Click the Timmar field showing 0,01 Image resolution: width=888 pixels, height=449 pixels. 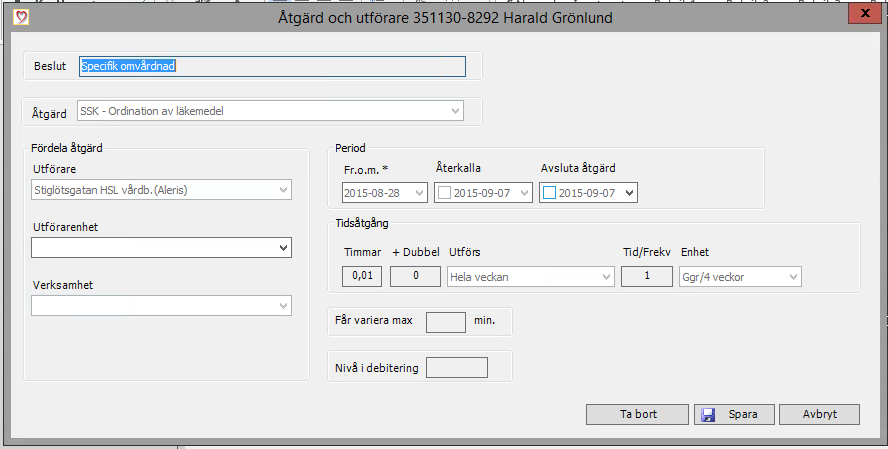[x=362, y=276]
